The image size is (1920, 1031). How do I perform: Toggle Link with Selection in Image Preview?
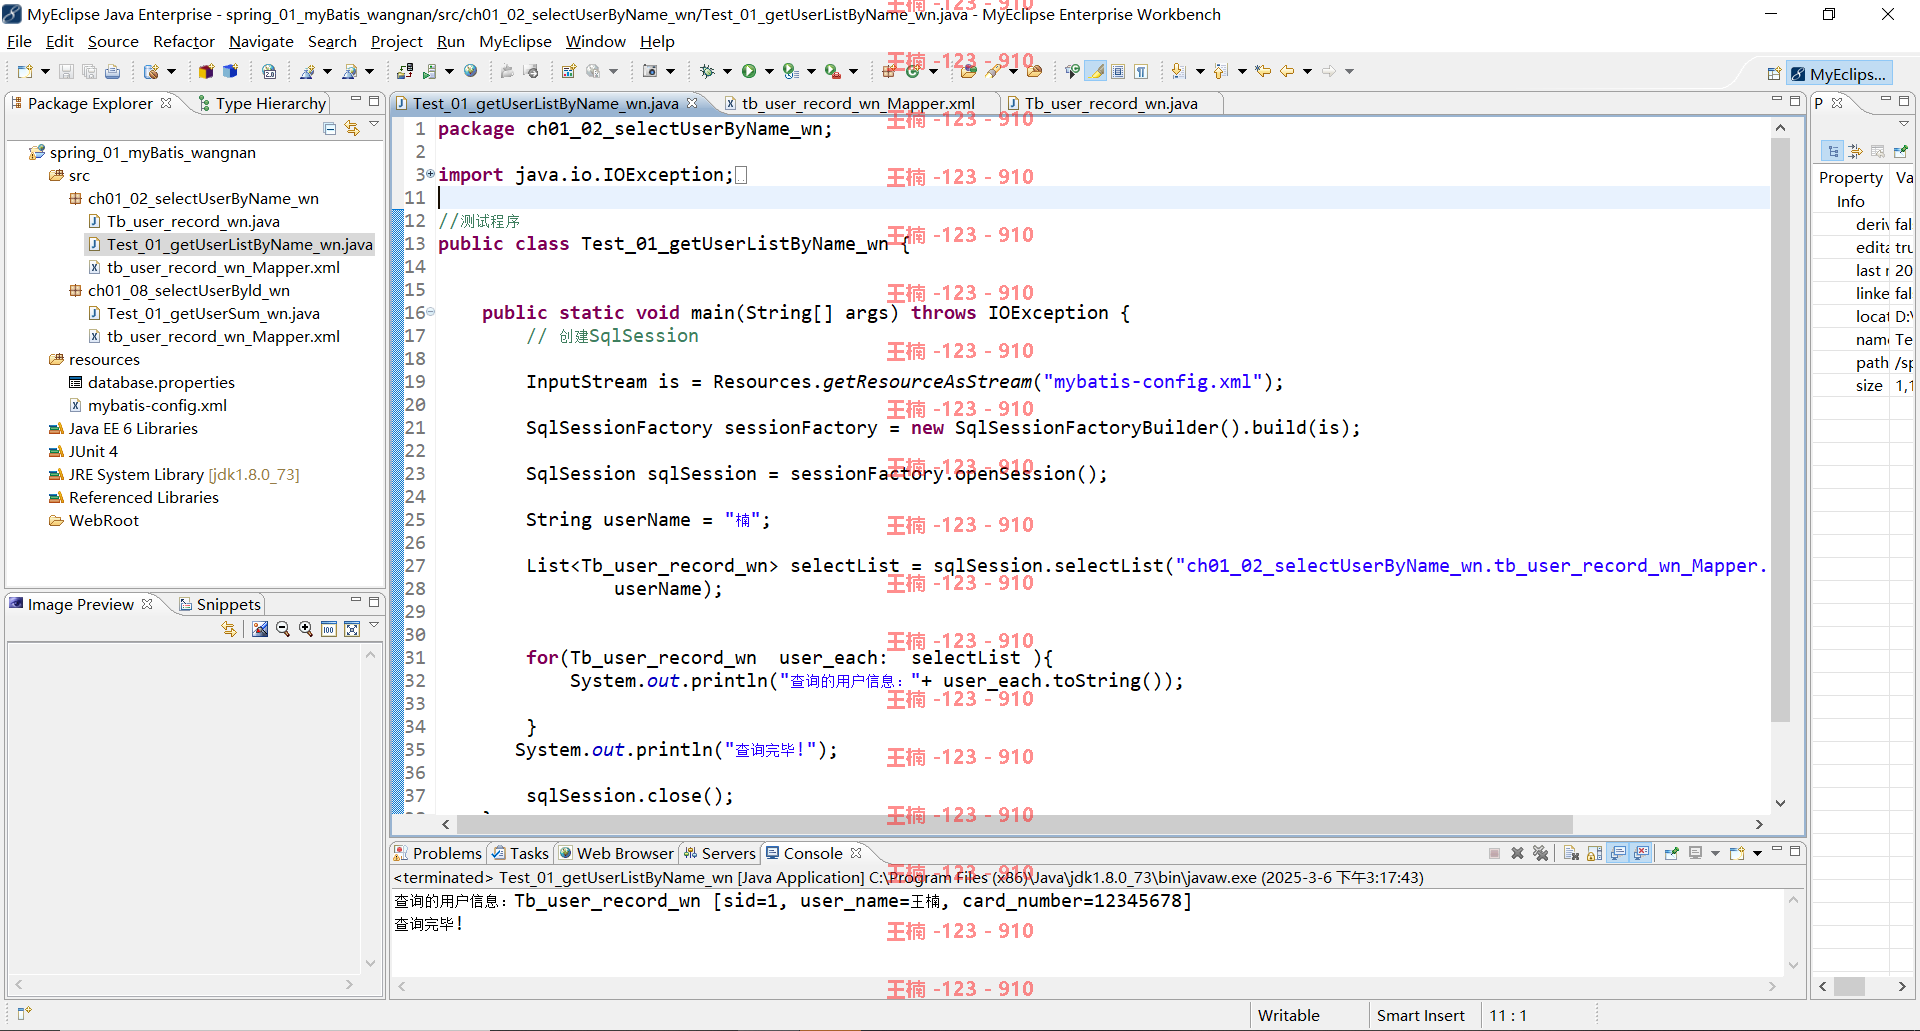coord(229,629)
